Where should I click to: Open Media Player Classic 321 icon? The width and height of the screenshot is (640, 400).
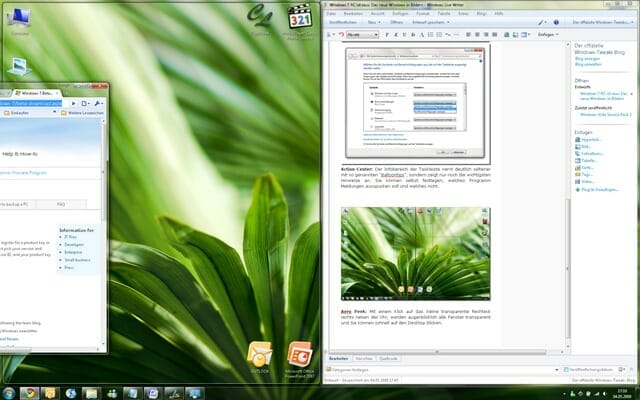(x=300, y=17)
